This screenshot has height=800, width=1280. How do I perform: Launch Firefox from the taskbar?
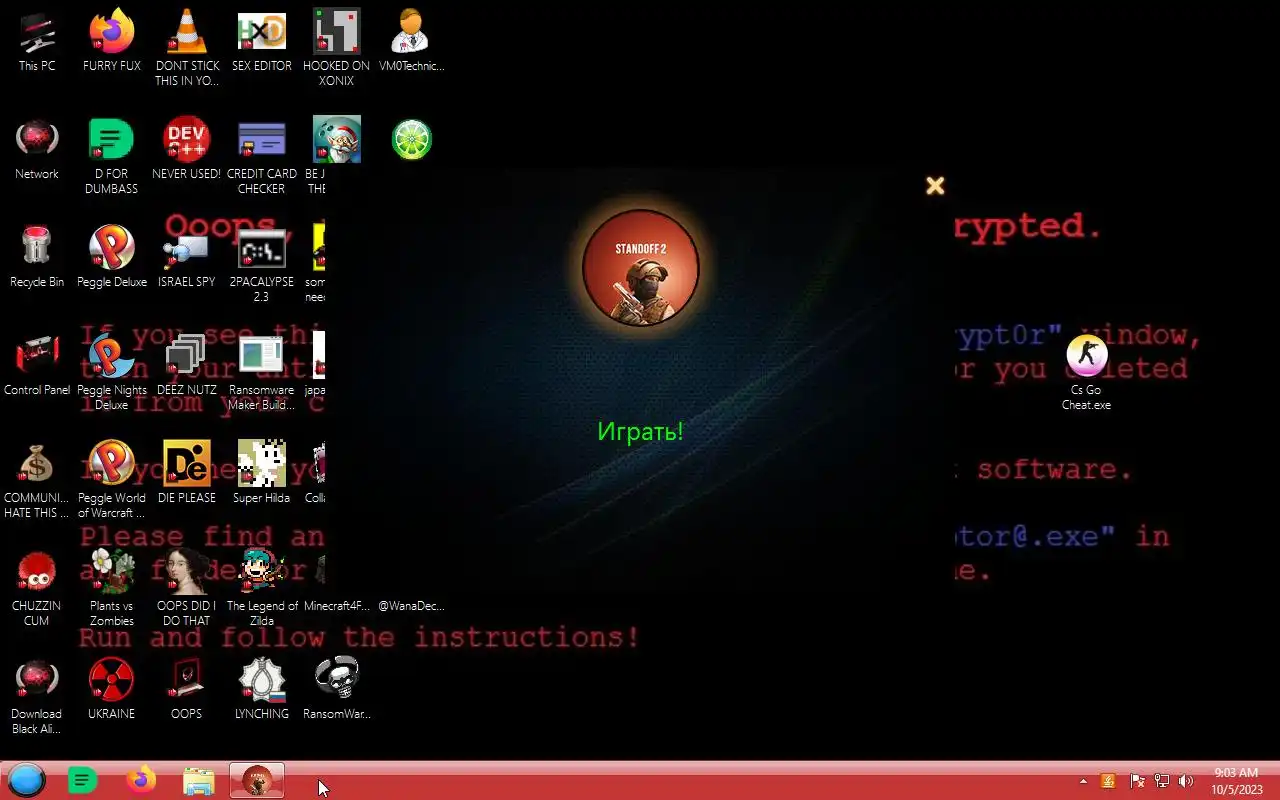point(141,780)
